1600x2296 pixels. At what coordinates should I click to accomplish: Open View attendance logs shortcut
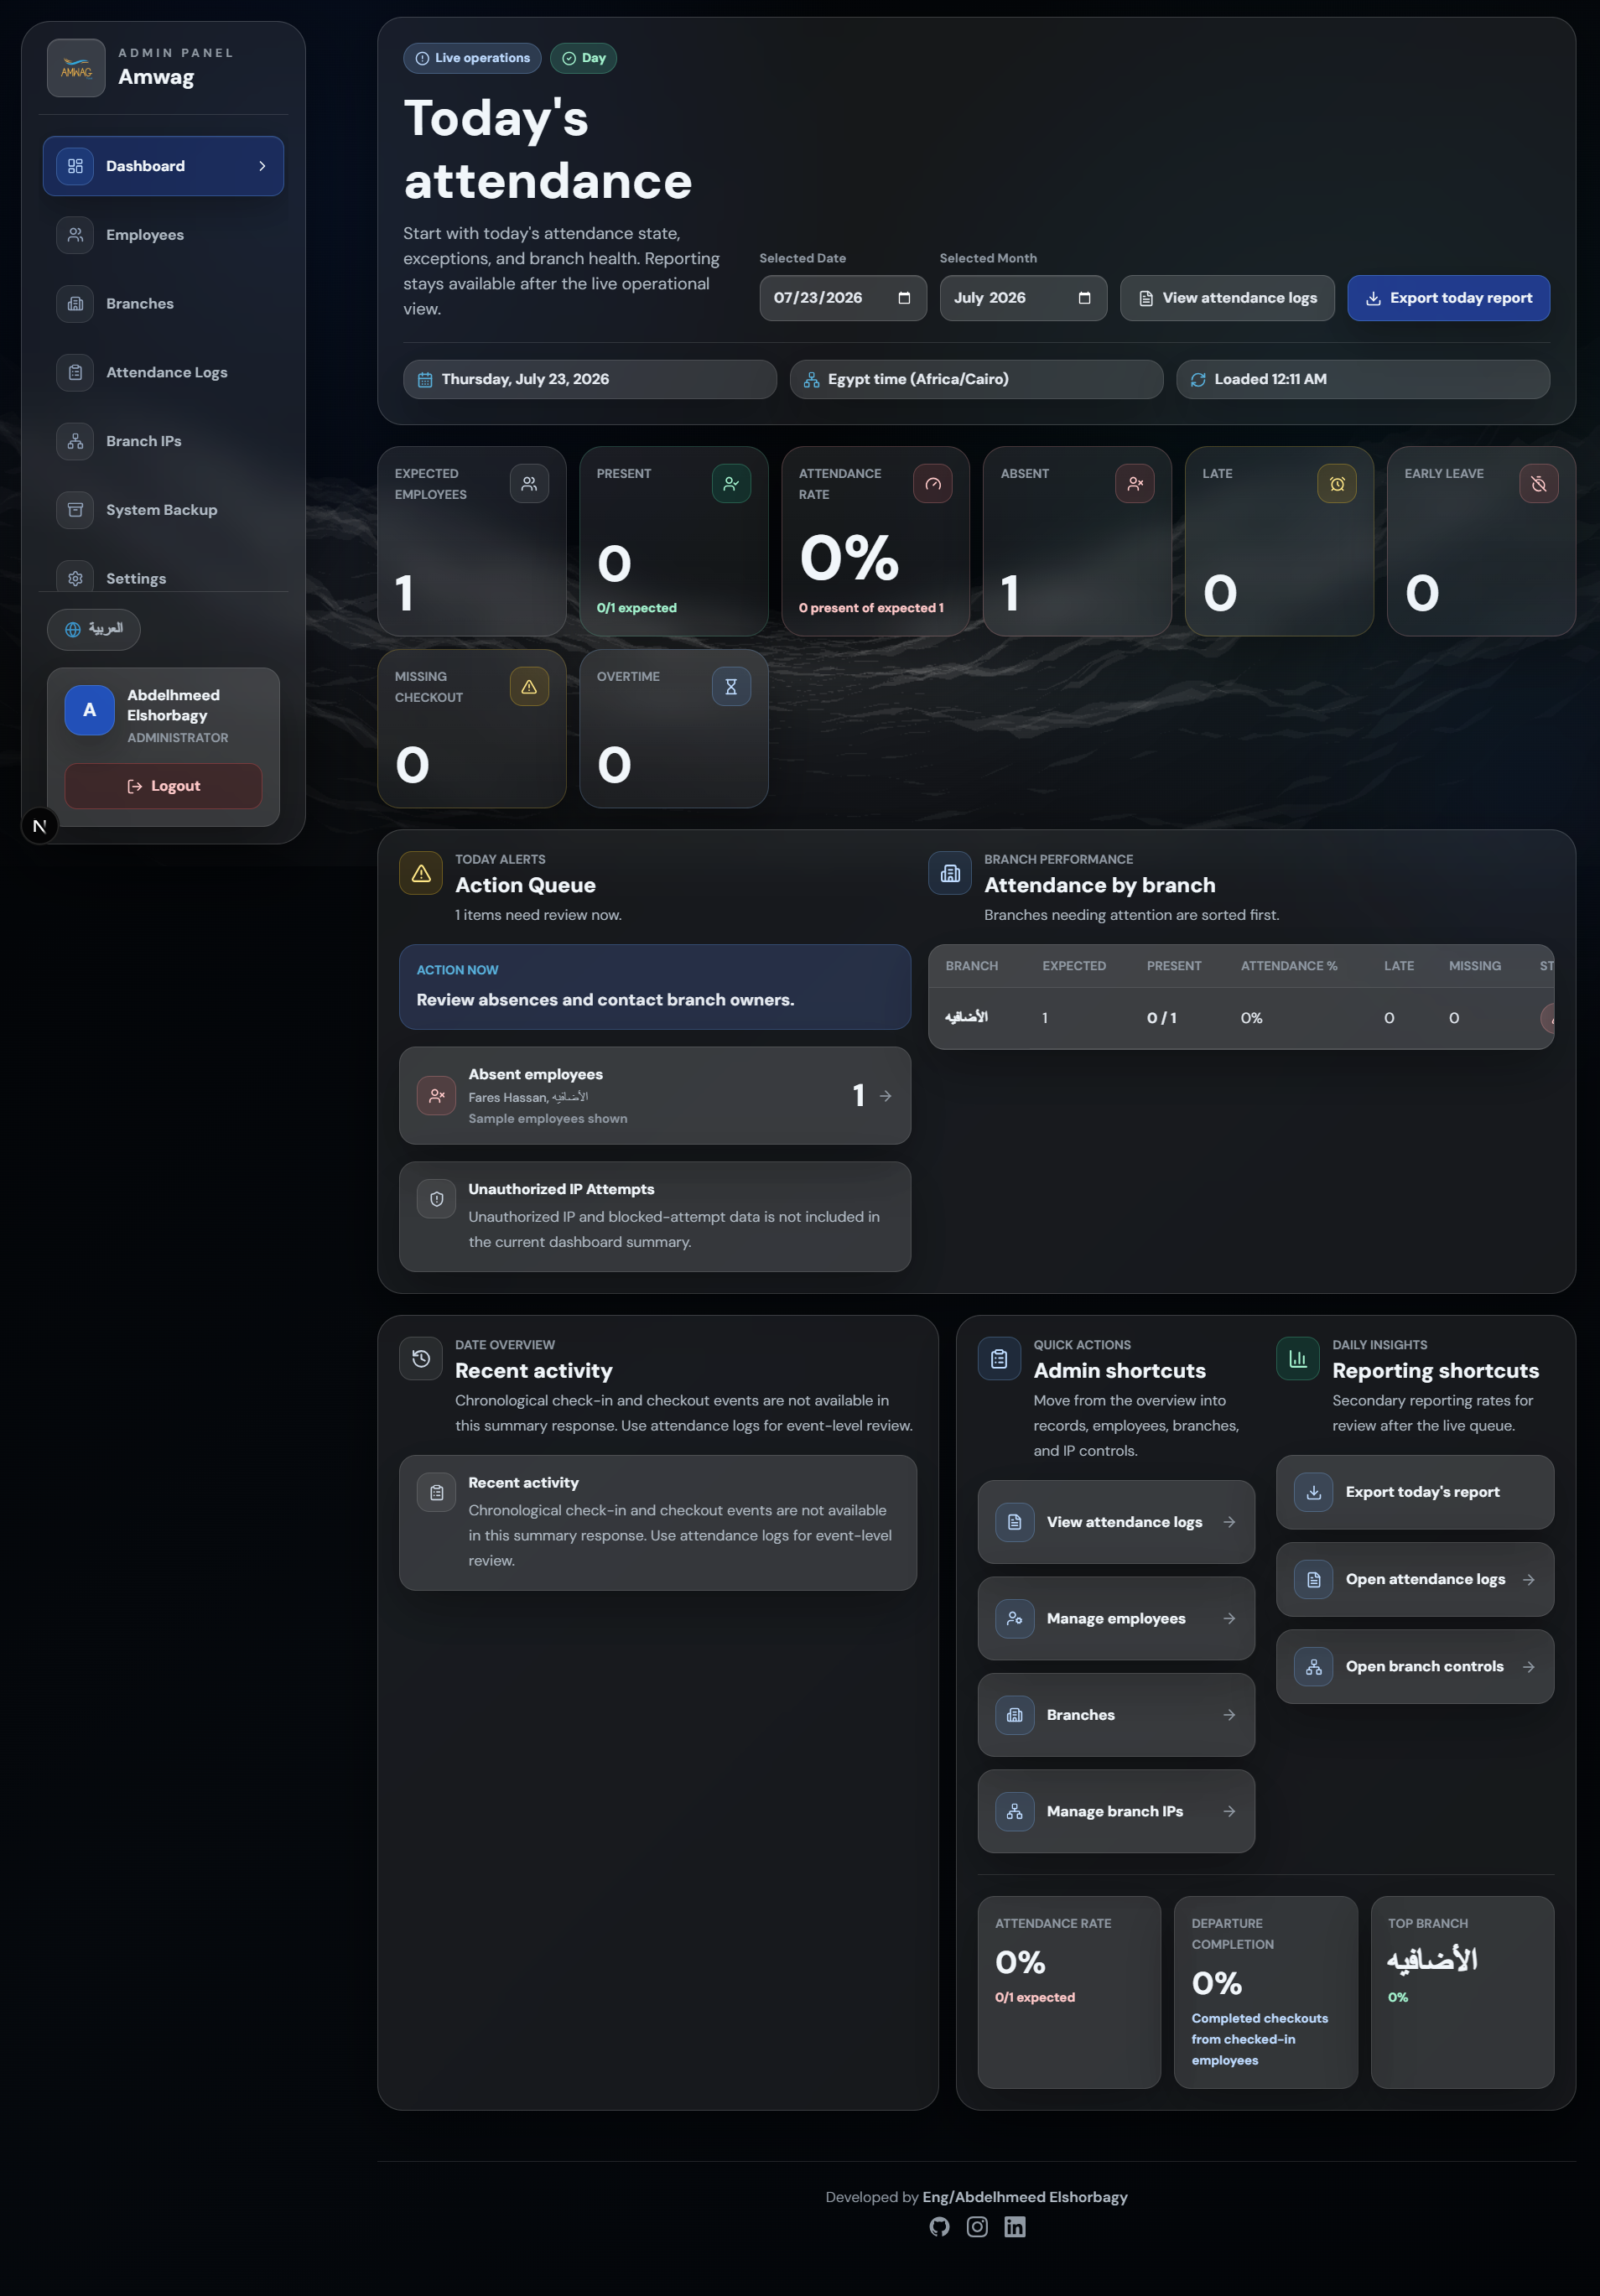[x=1116, y=1522]
